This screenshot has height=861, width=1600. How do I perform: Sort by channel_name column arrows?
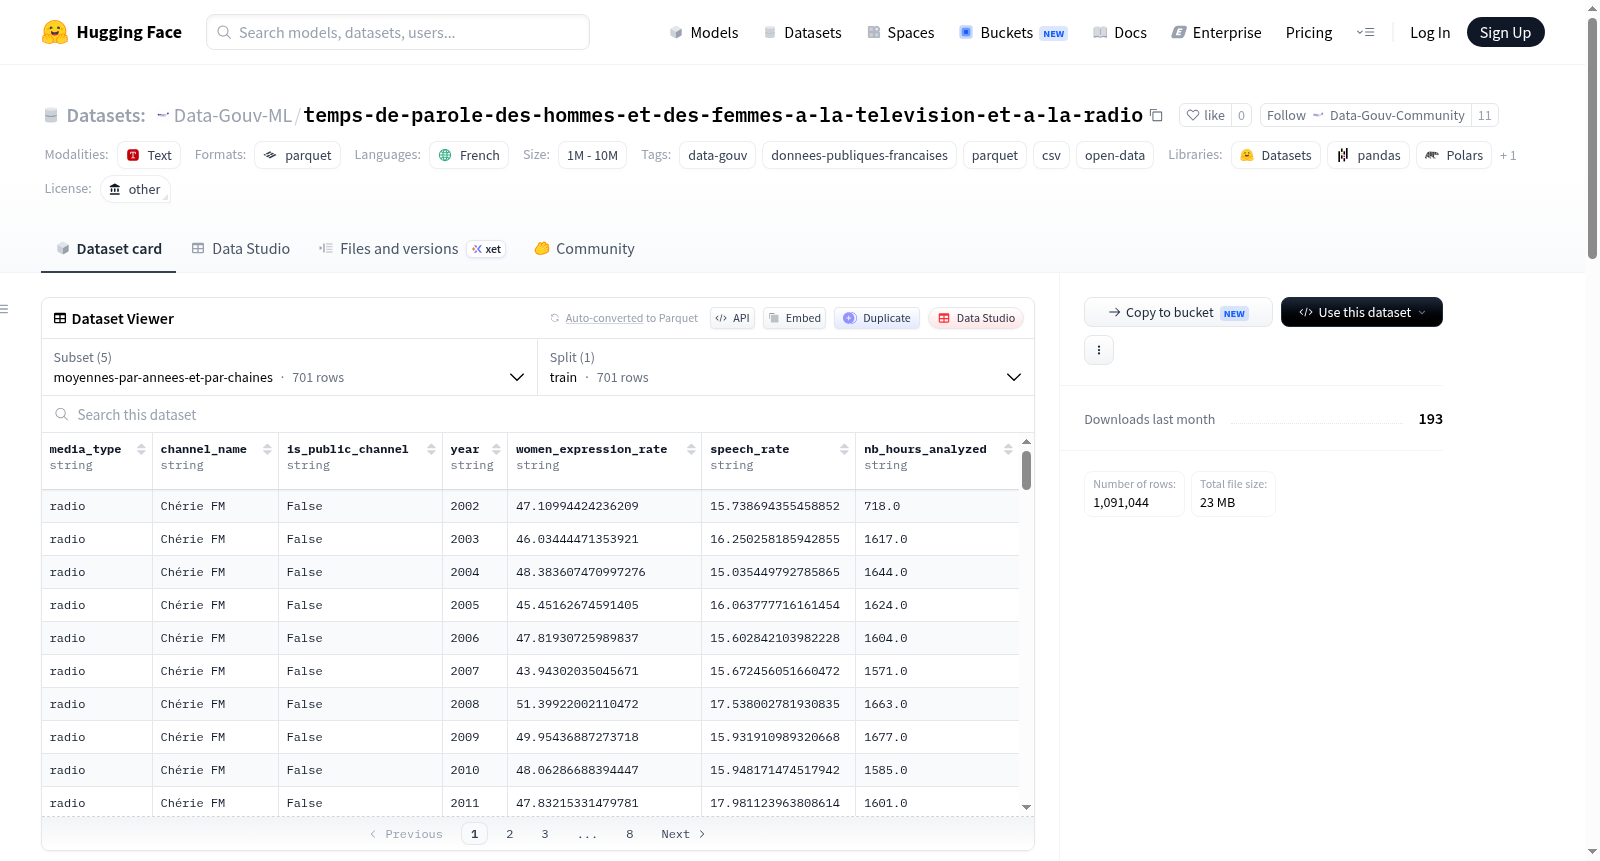tap(267, 449)
